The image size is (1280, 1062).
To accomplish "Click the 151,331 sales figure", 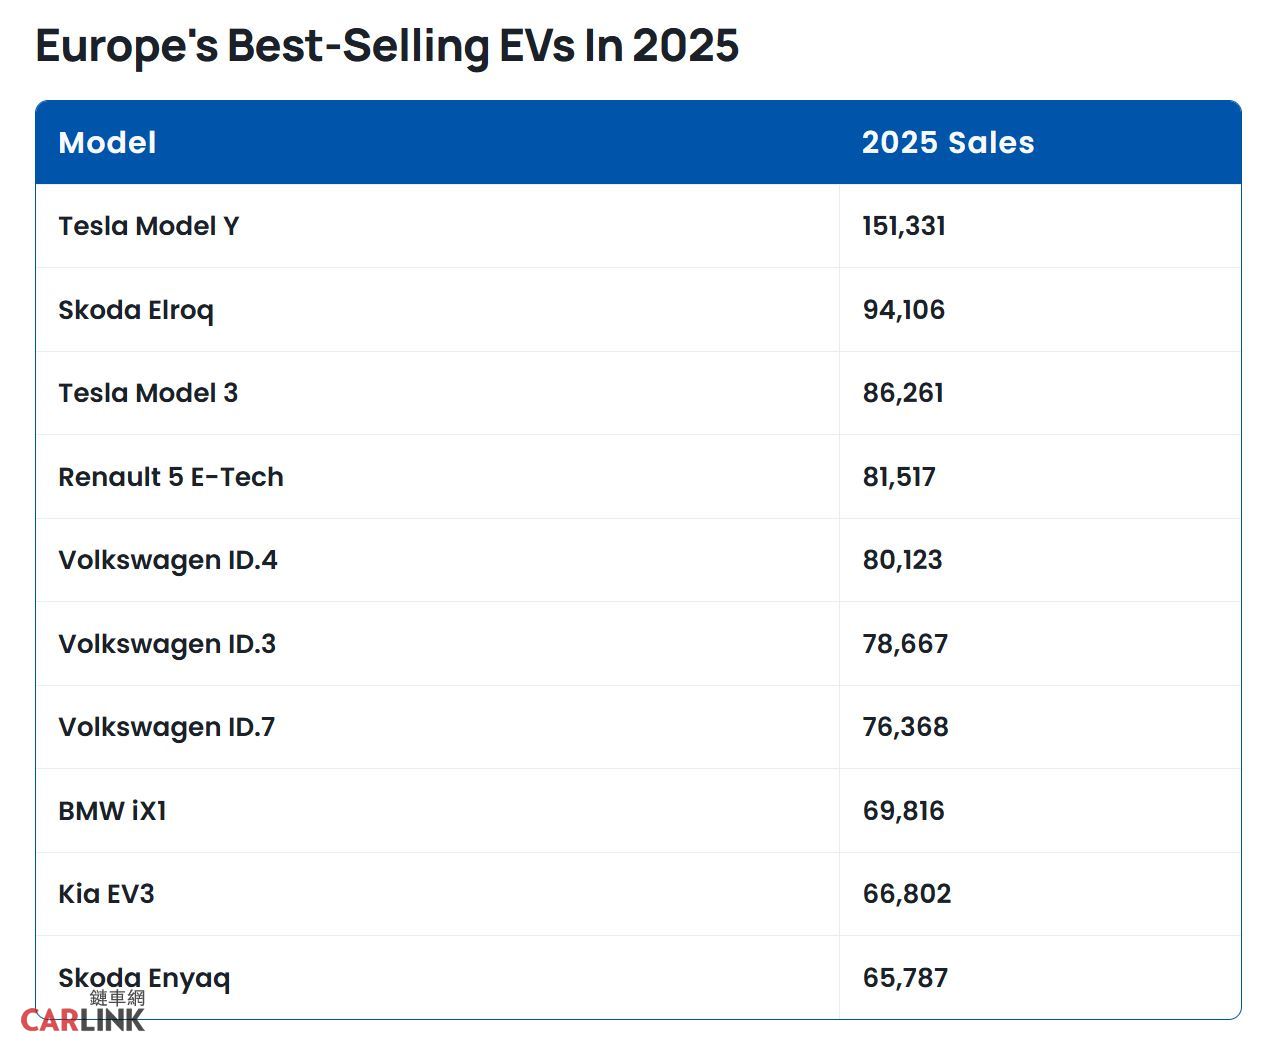I will [x=904, y=226].
